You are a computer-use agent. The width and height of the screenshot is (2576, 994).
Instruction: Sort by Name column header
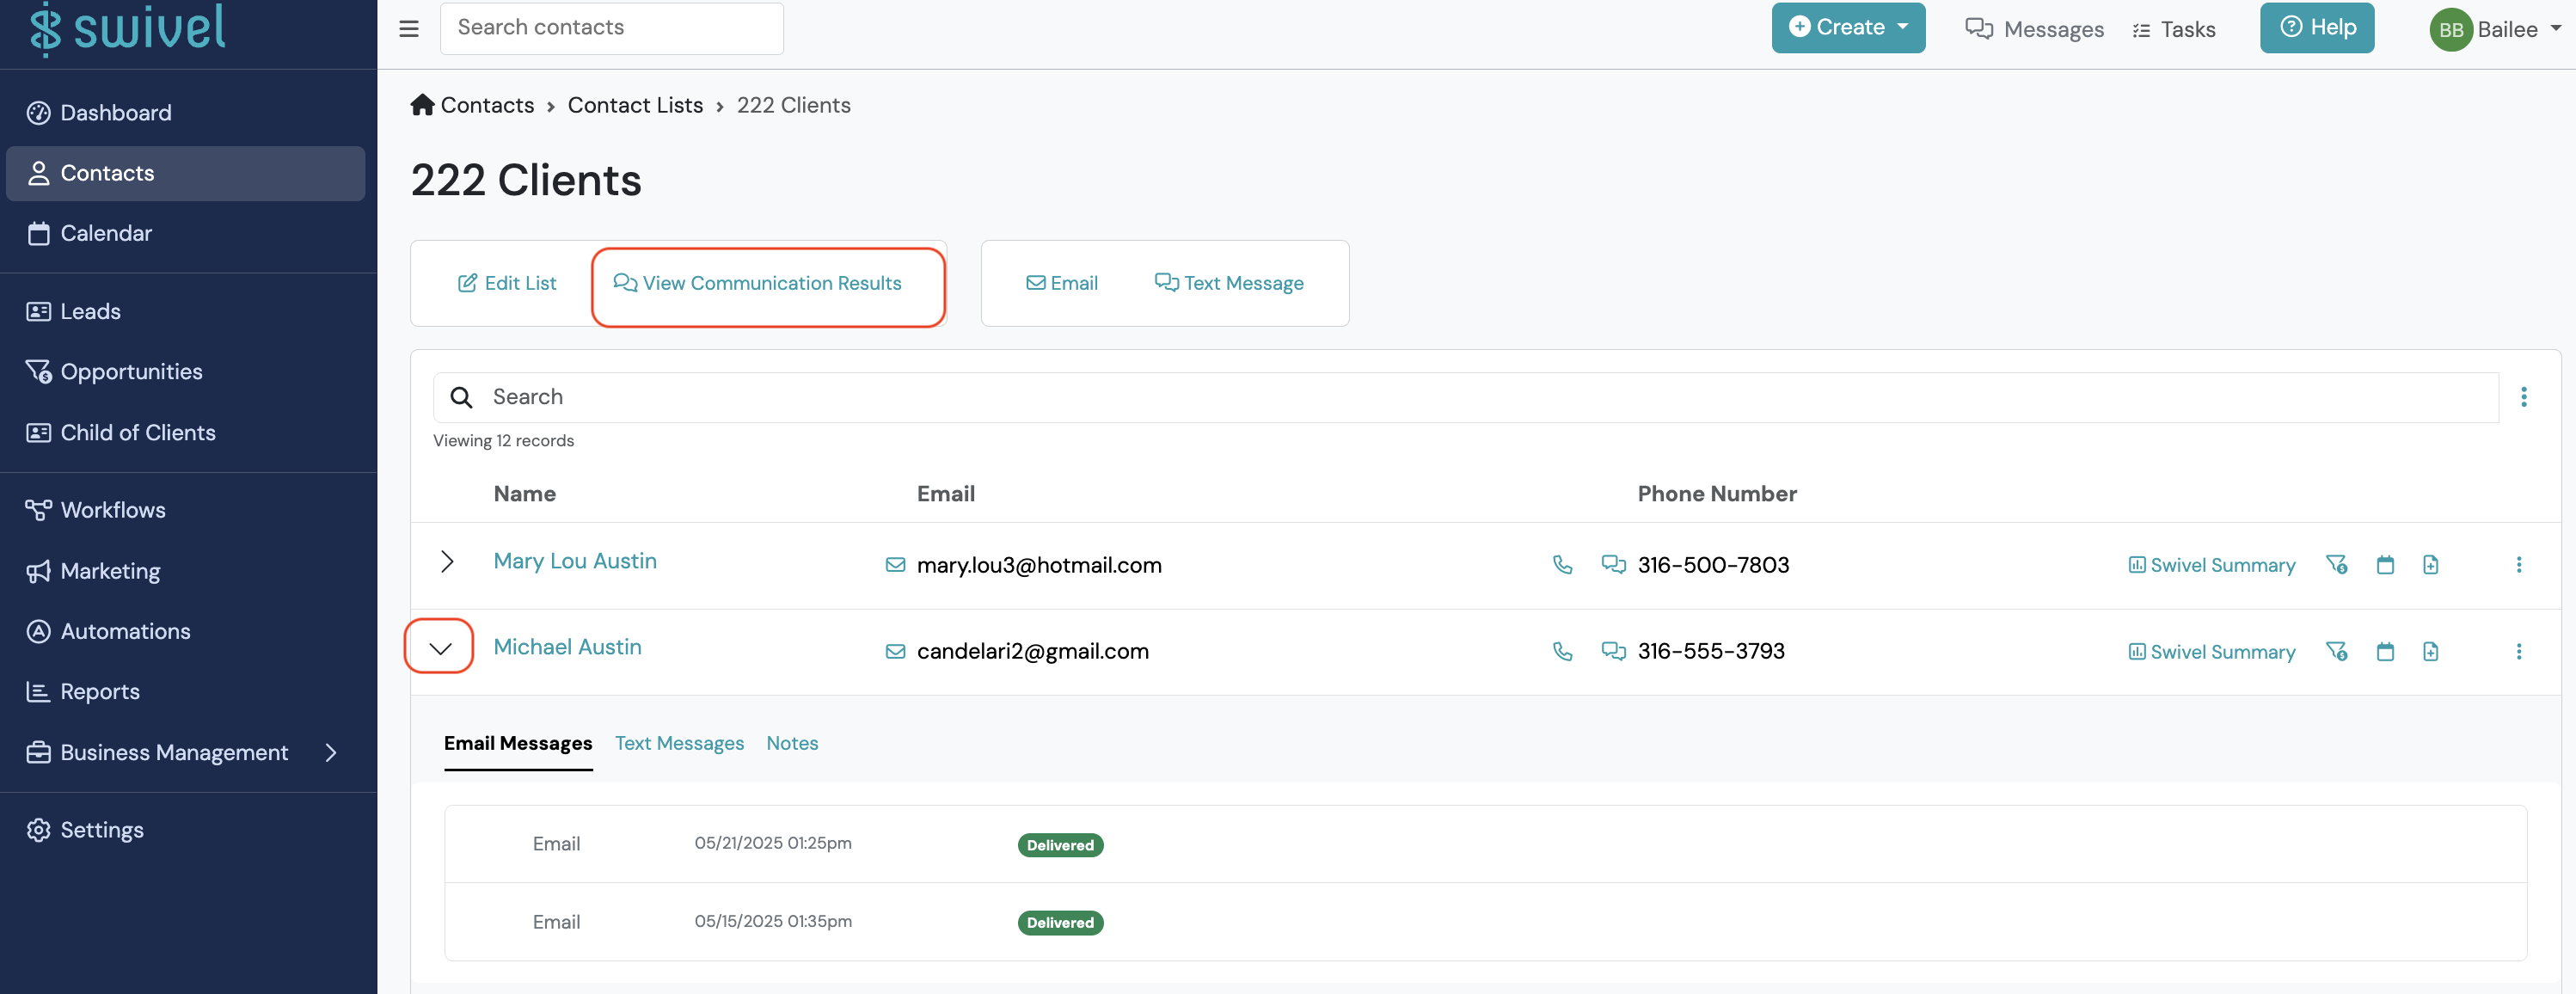point(525,493)
